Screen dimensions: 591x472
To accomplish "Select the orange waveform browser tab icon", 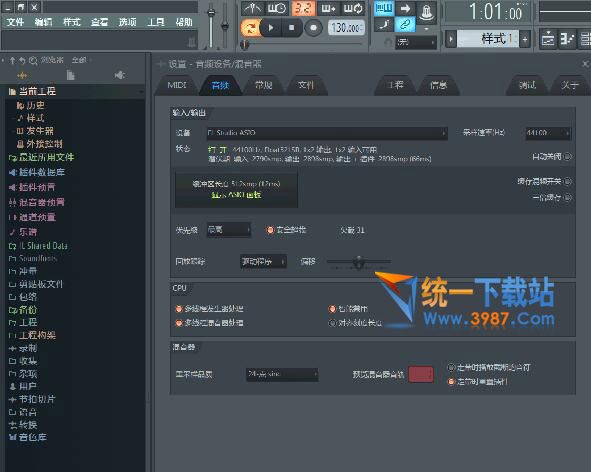I will (22, 75).
